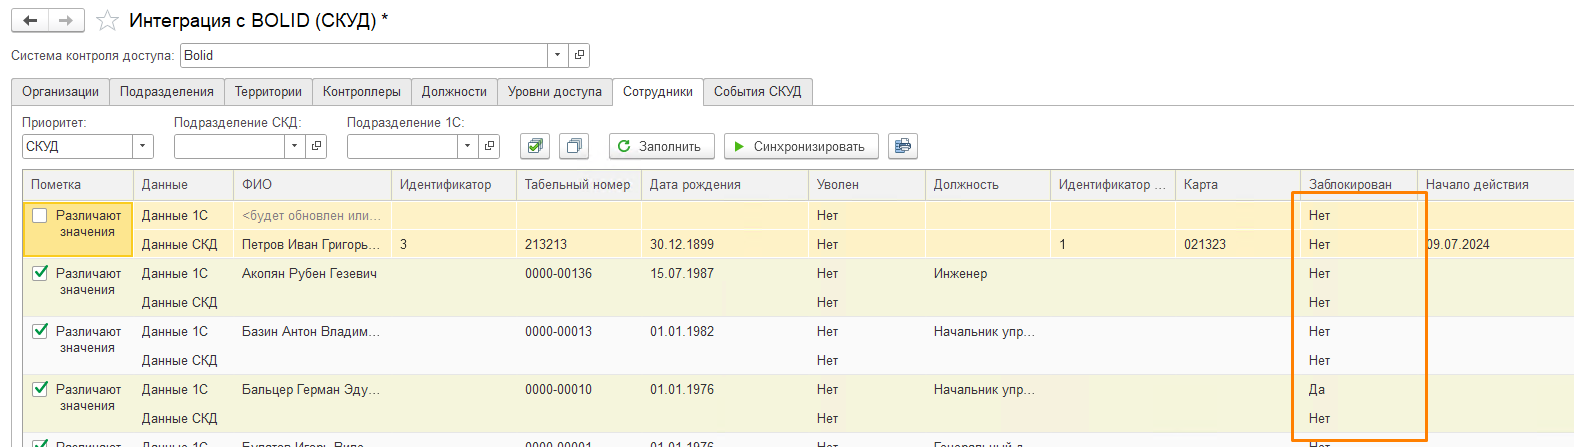The width and height of the screenshot is (1574, 447).
Task: Open the Подразделение 1С item via its open icon
Action: click(x=489, y=146)
